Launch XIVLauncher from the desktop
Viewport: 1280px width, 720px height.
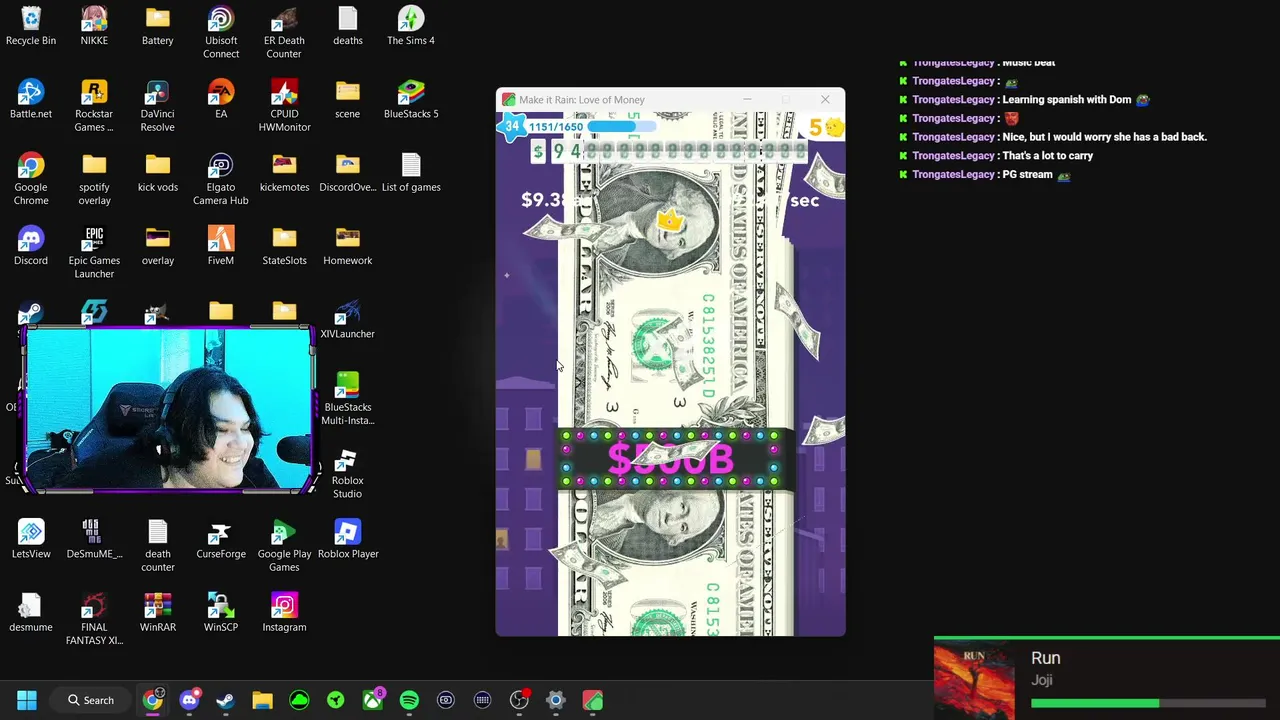pyautogui.click(x=348, y=320)
